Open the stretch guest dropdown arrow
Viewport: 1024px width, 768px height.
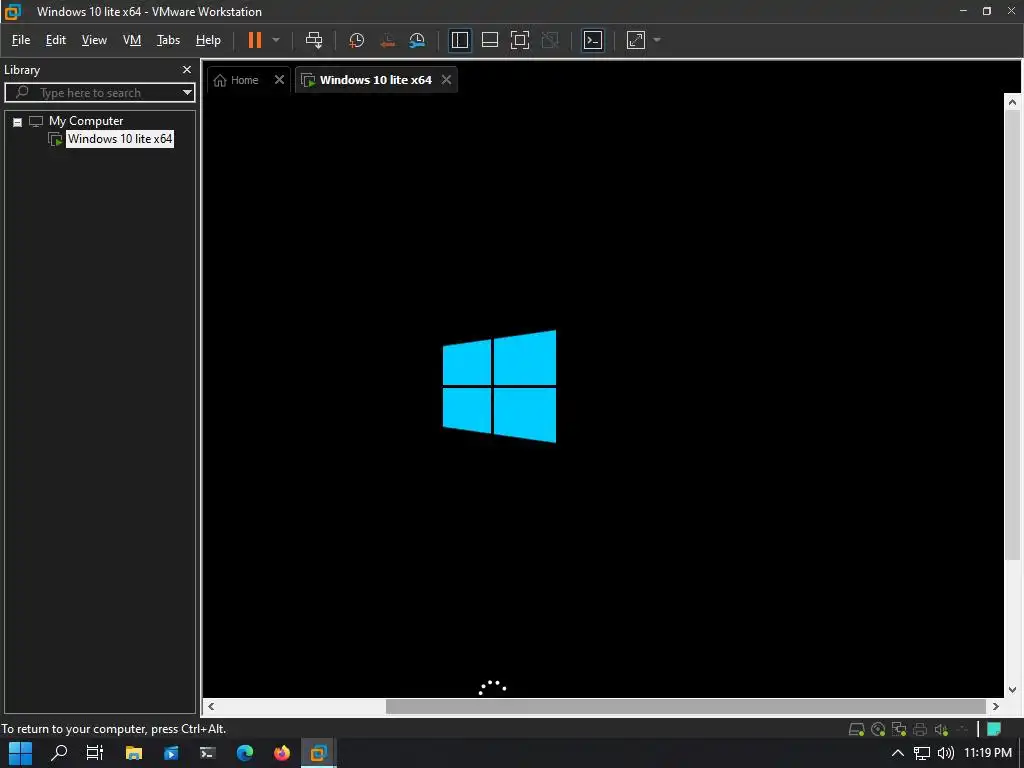(657, 40)
